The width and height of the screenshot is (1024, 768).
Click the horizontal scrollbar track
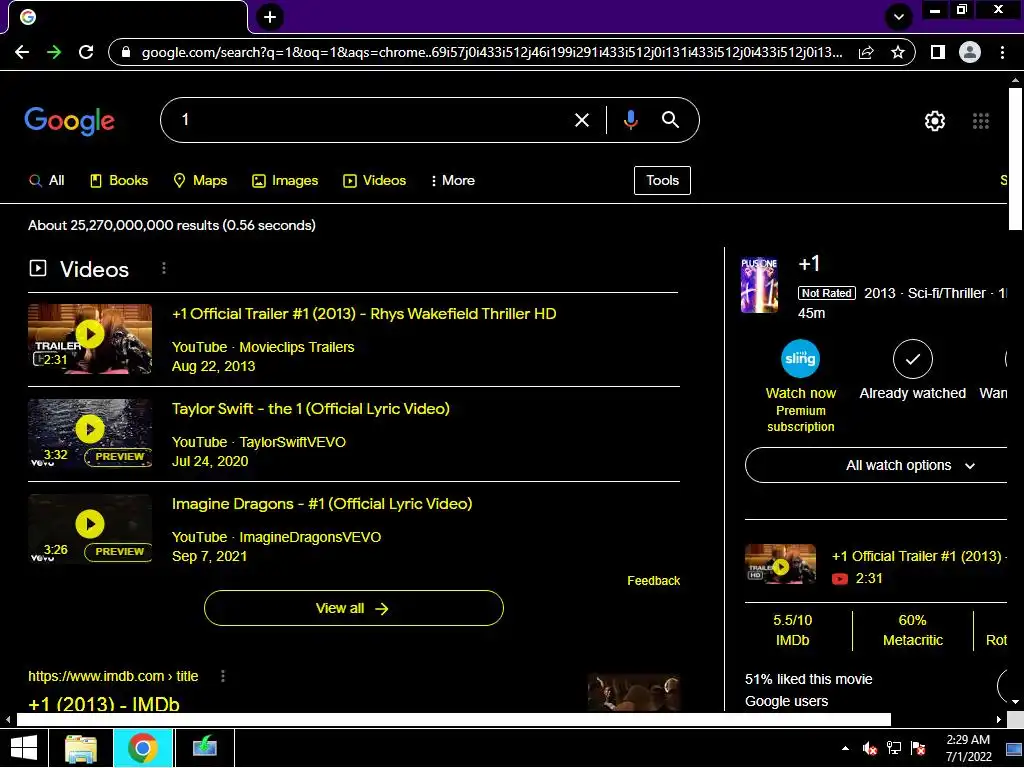(x=453, y=720)
